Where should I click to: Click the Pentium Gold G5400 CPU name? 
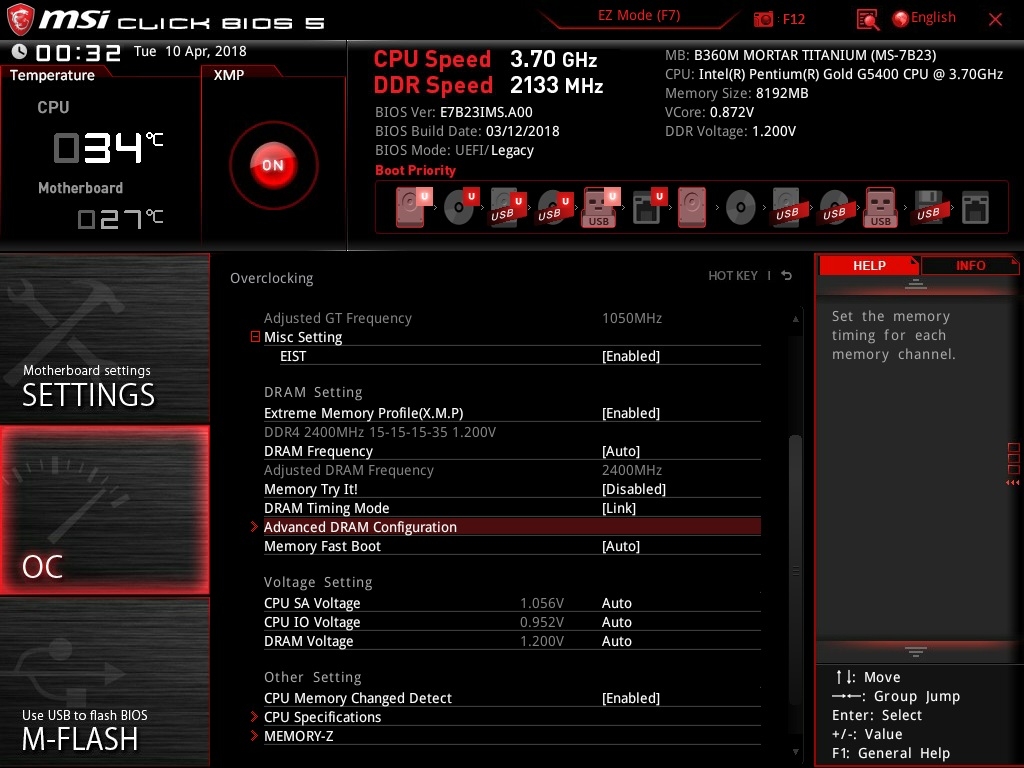(x=851, y=74)
